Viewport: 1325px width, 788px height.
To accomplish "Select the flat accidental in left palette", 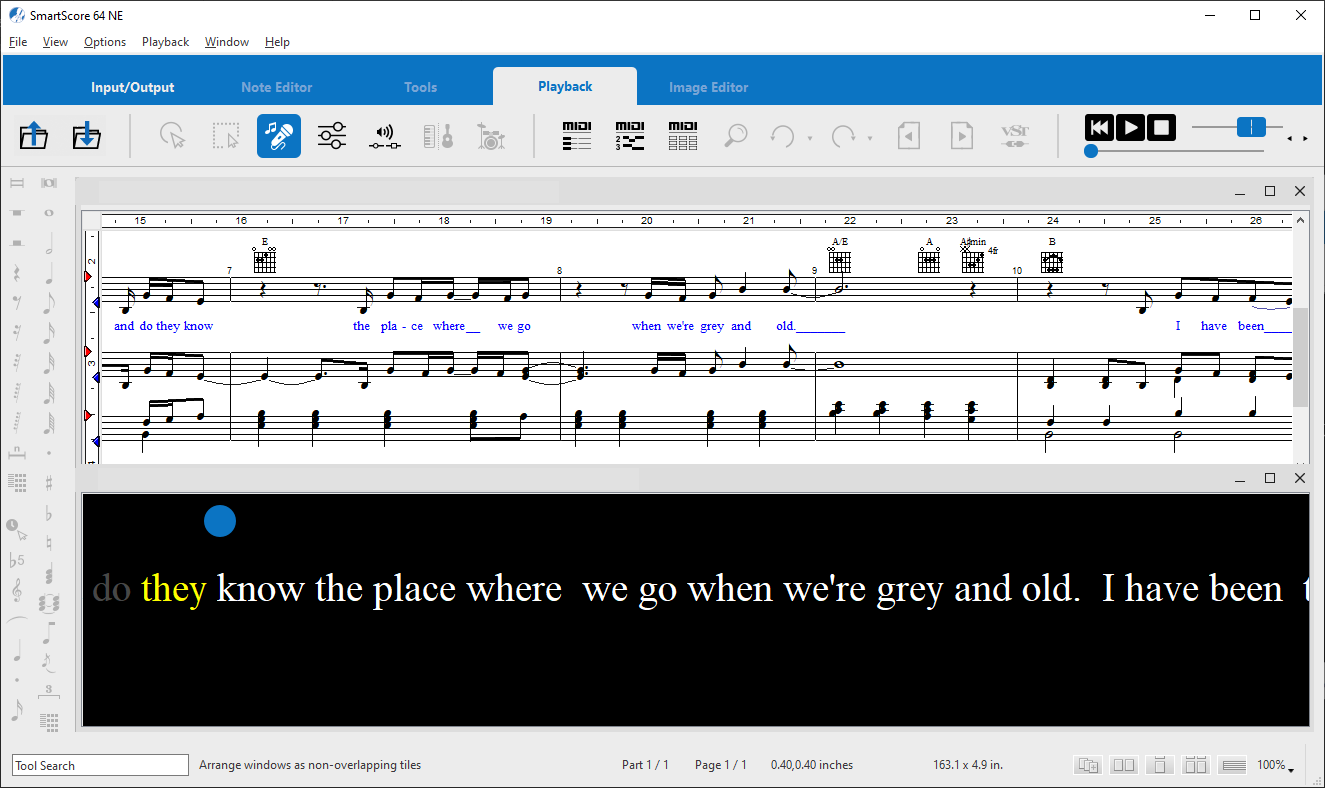I will click(x=48, y=514).
